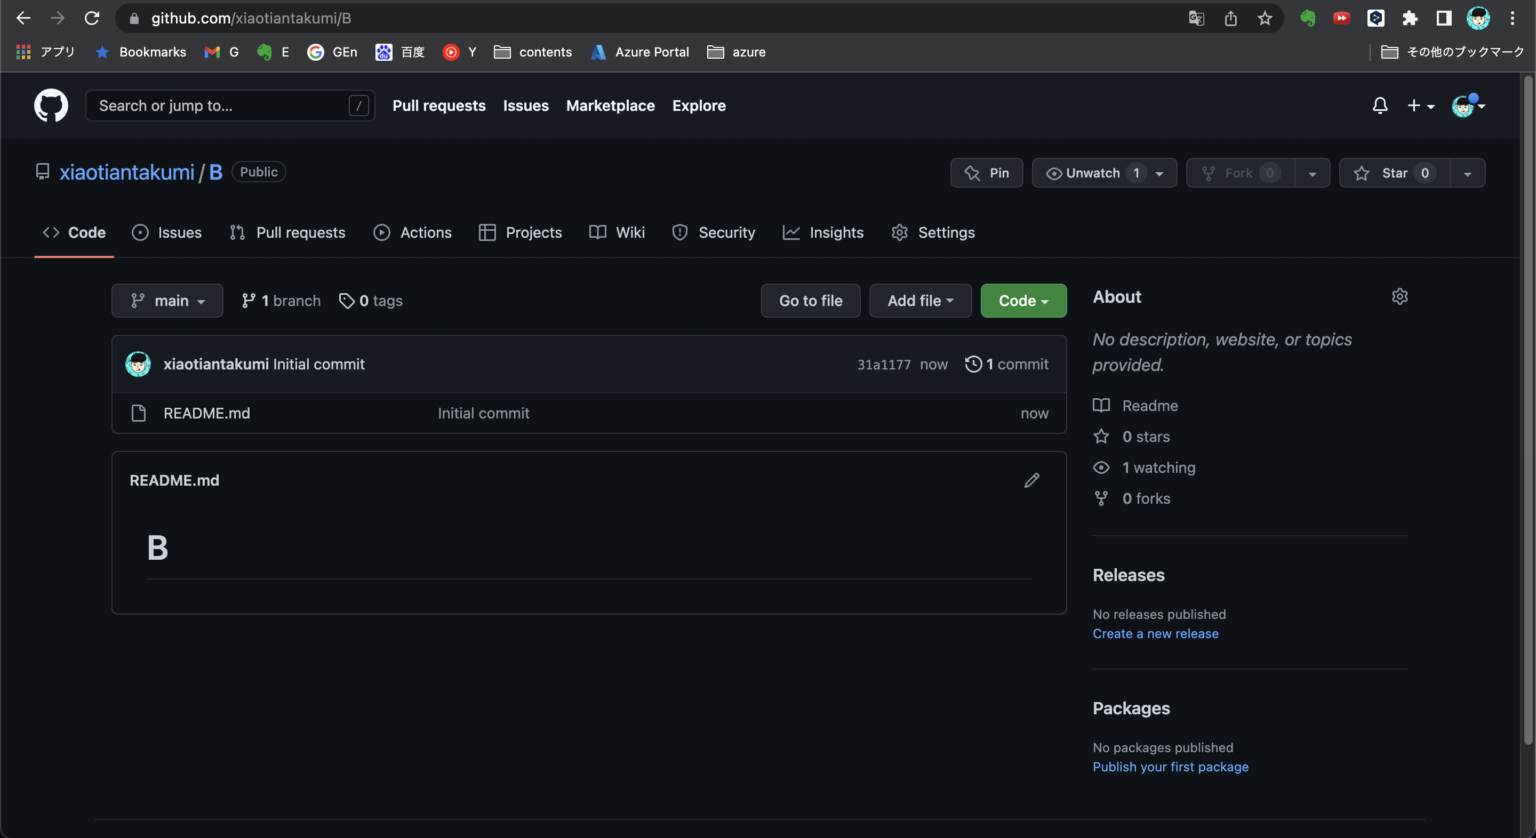Click the Create a new release link
Viewport: 1536px width, 838px height.
click(1155, 633)
